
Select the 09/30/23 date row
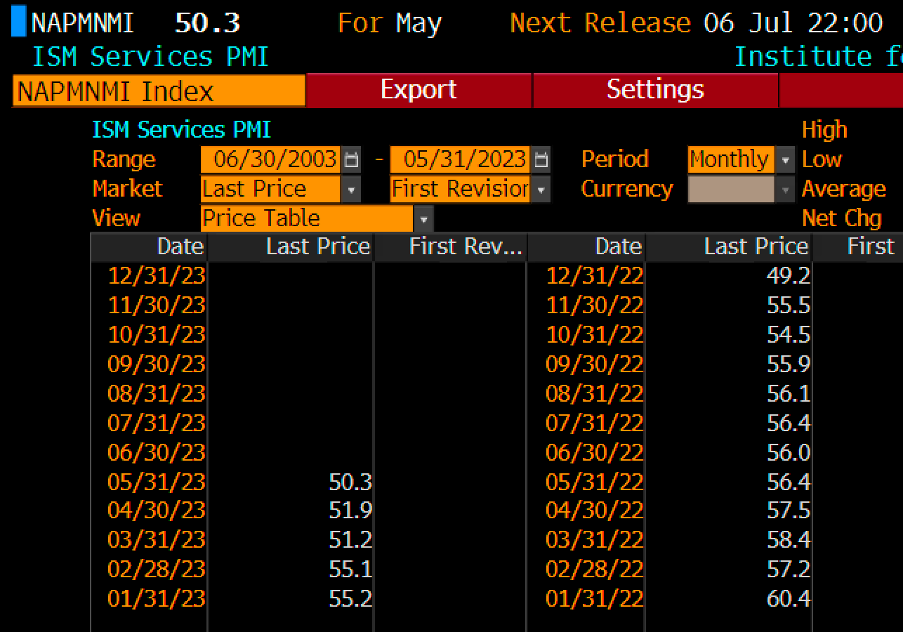tap(157, 364)
